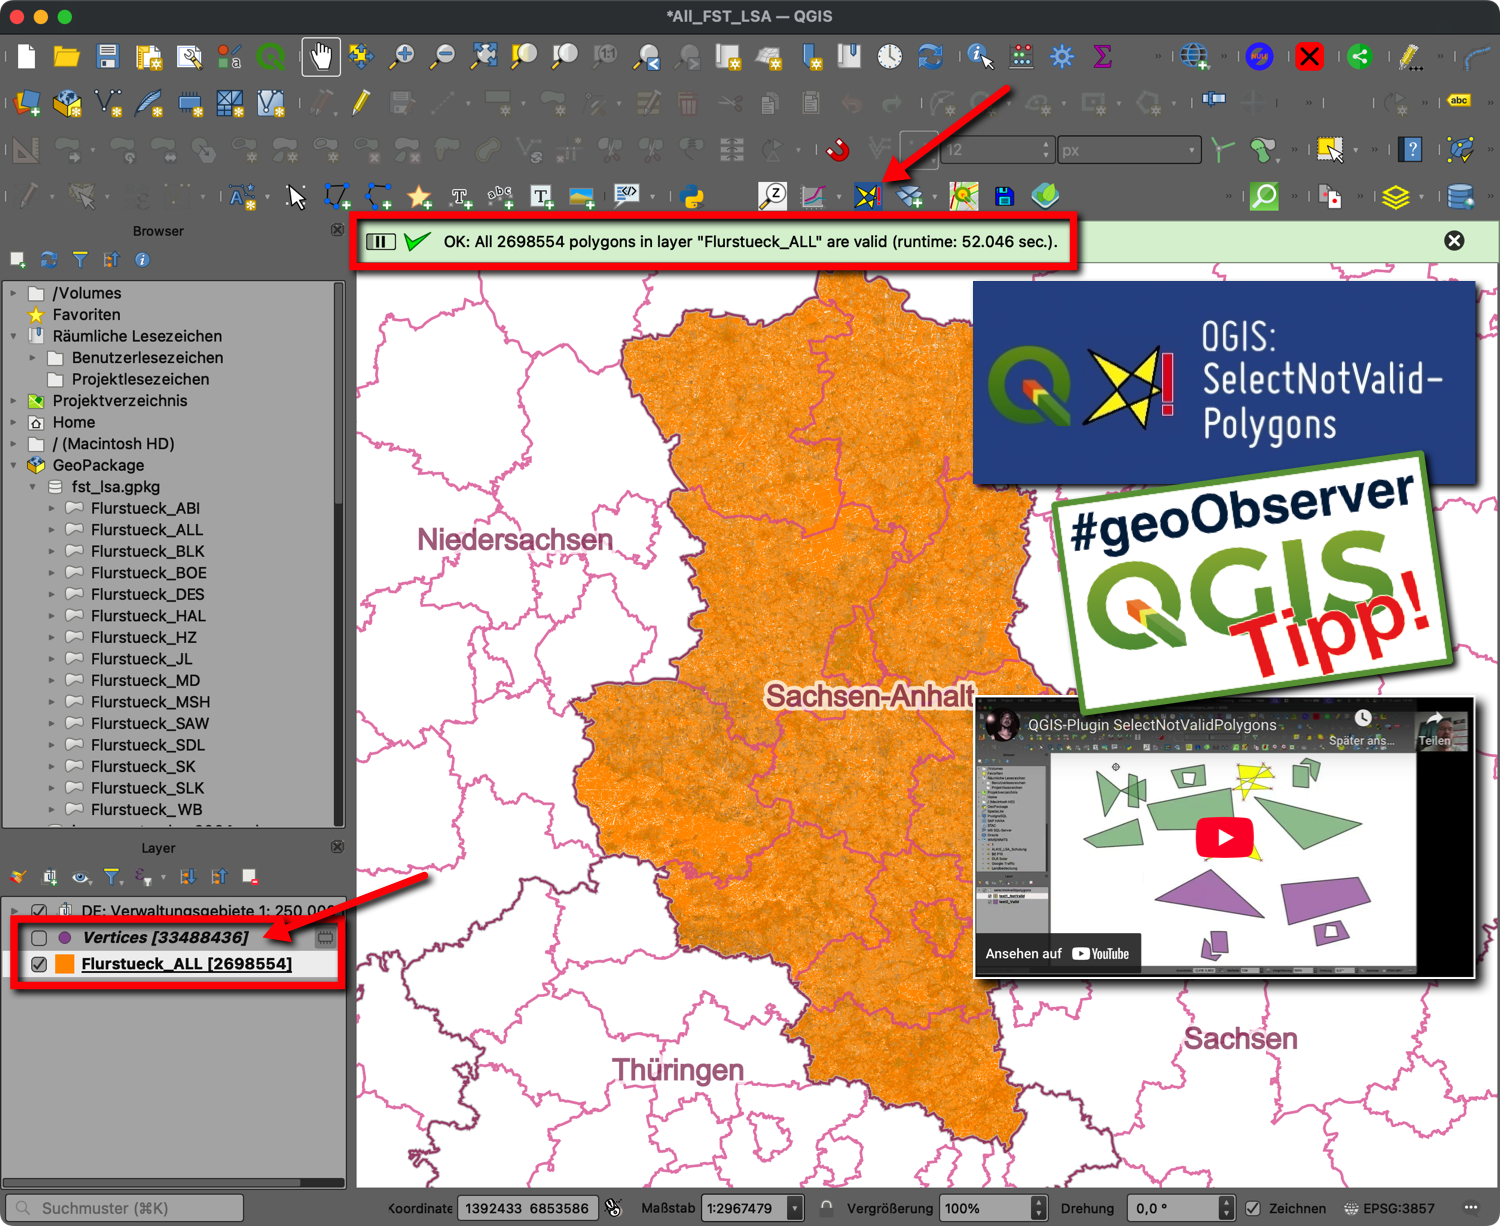This screenshot has width=1500, height=1226.
Task: Uncheck the Flurstueck_ALL layer checkbox
Action: click(x=39, y=964)
